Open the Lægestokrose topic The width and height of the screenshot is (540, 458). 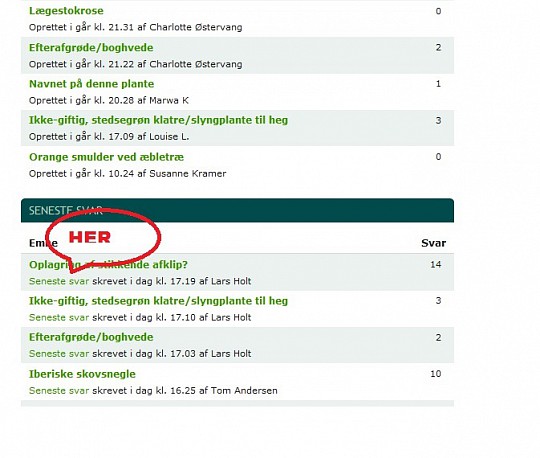click(66, 11)
